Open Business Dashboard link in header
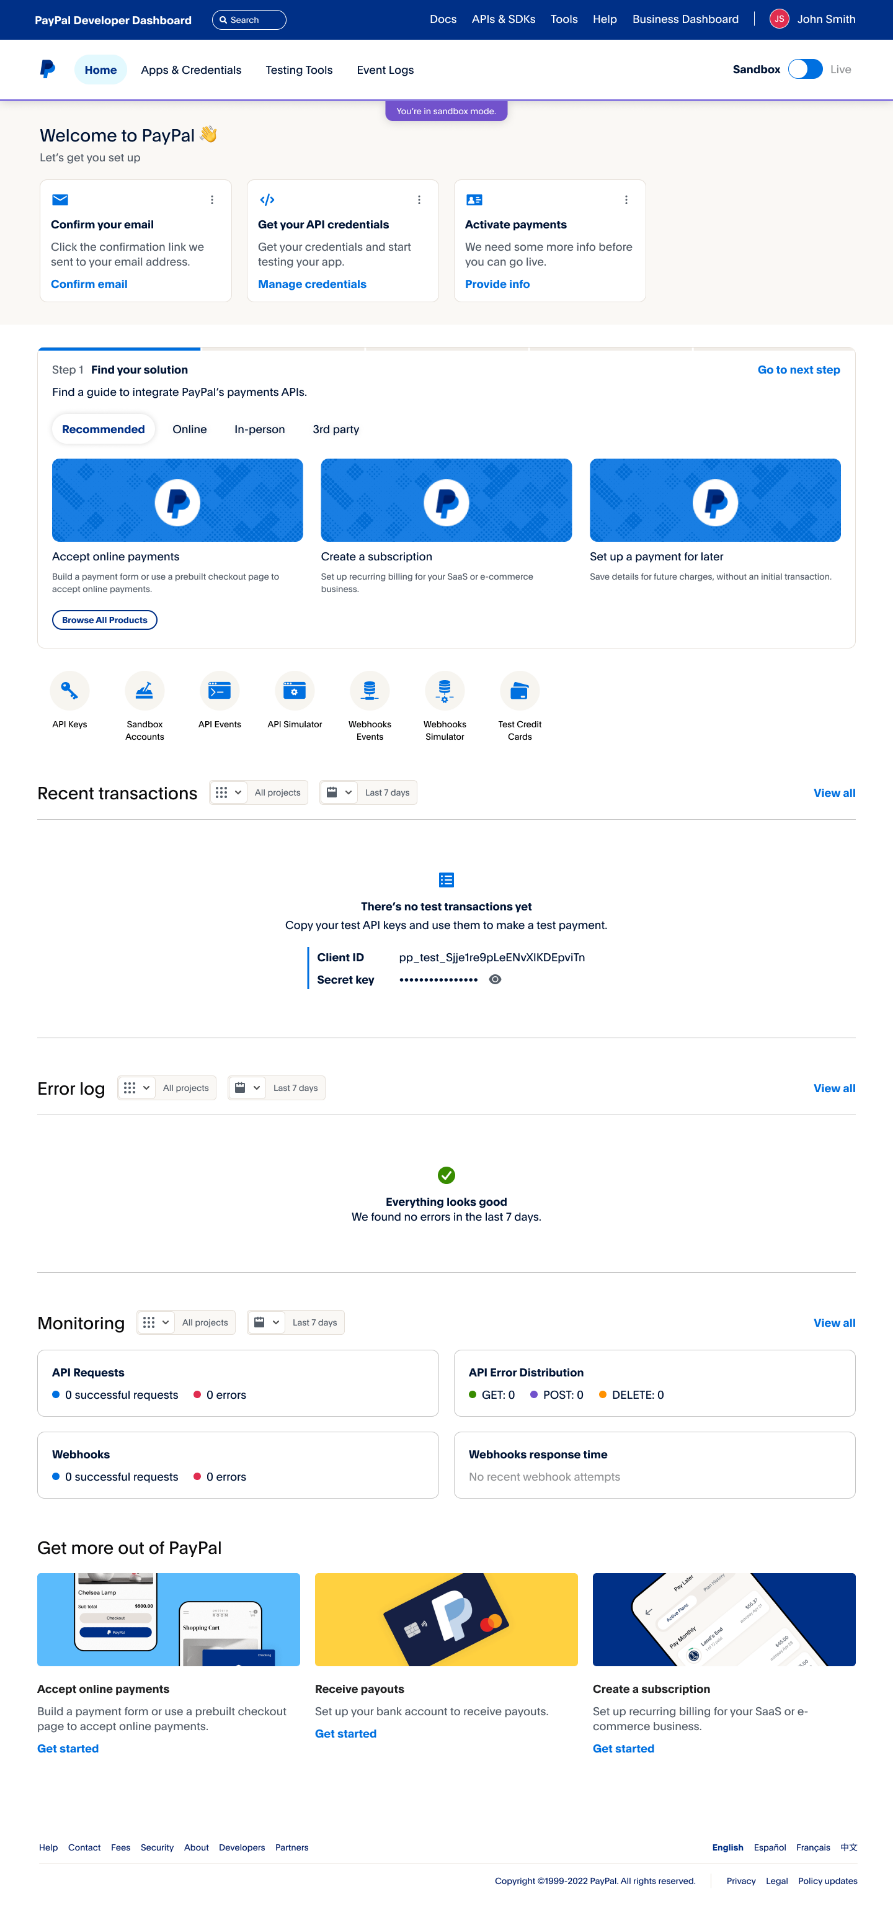The image size is (893, 1920). pyautogui.click(x=686, y=19)
